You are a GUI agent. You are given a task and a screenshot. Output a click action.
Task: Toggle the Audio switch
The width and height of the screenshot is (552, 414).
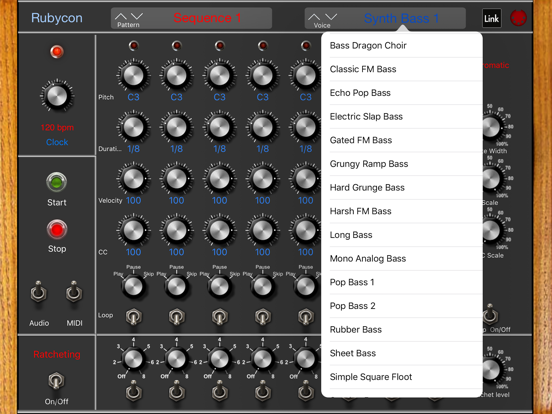pos(38,293)
